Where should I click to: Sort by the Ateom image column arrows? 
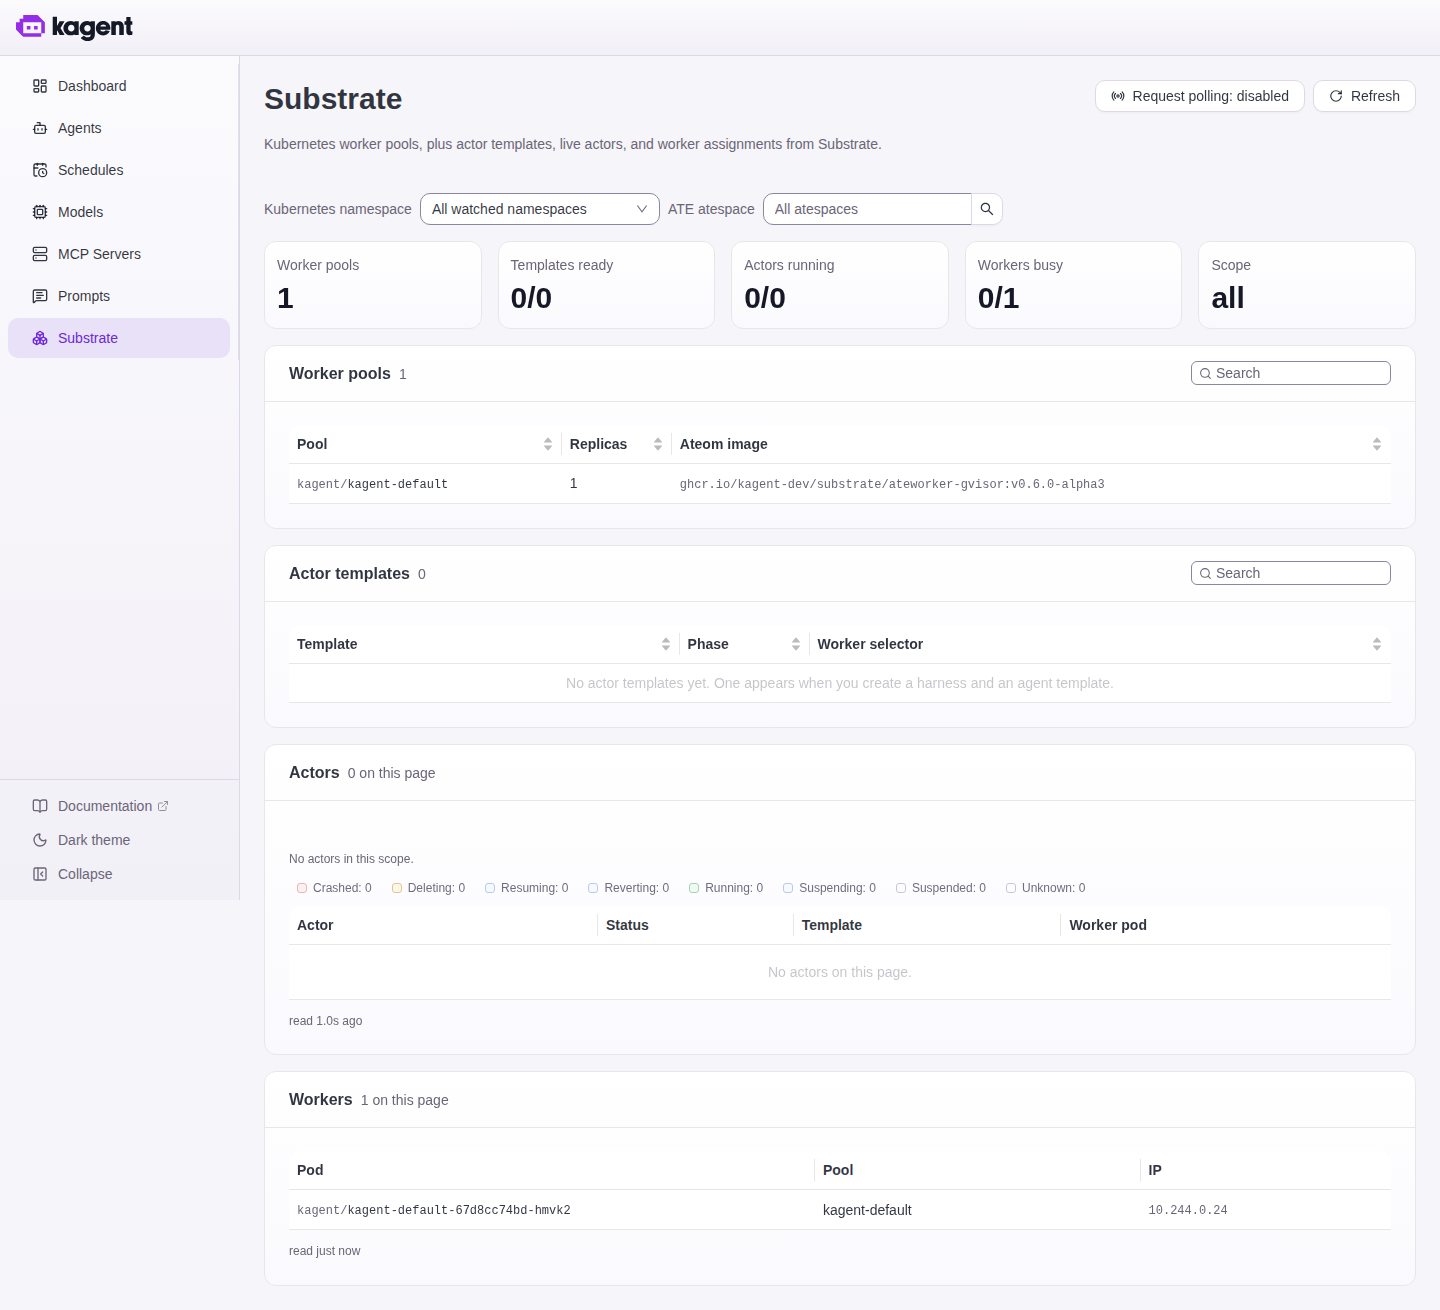click(1377, 444)
